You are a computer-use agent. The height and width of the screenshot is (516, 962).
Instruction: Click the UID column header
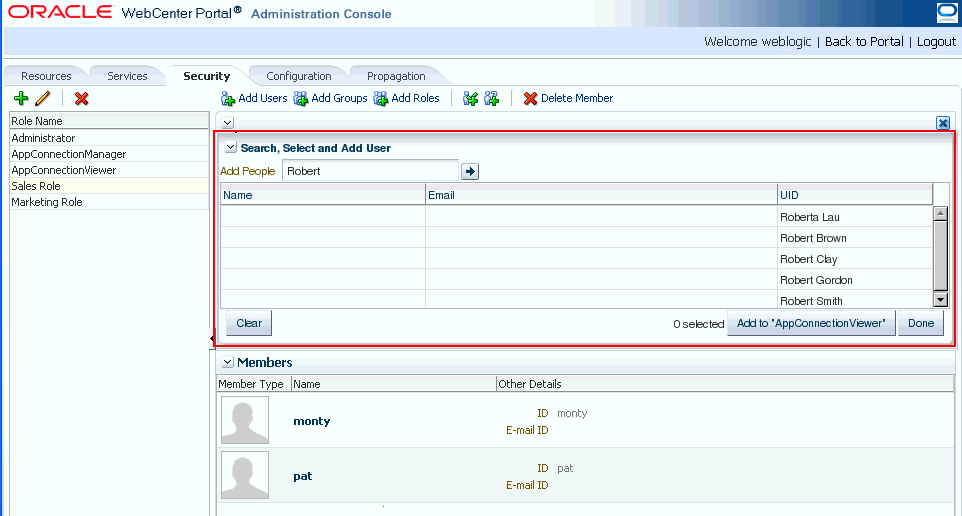point(855,195)
